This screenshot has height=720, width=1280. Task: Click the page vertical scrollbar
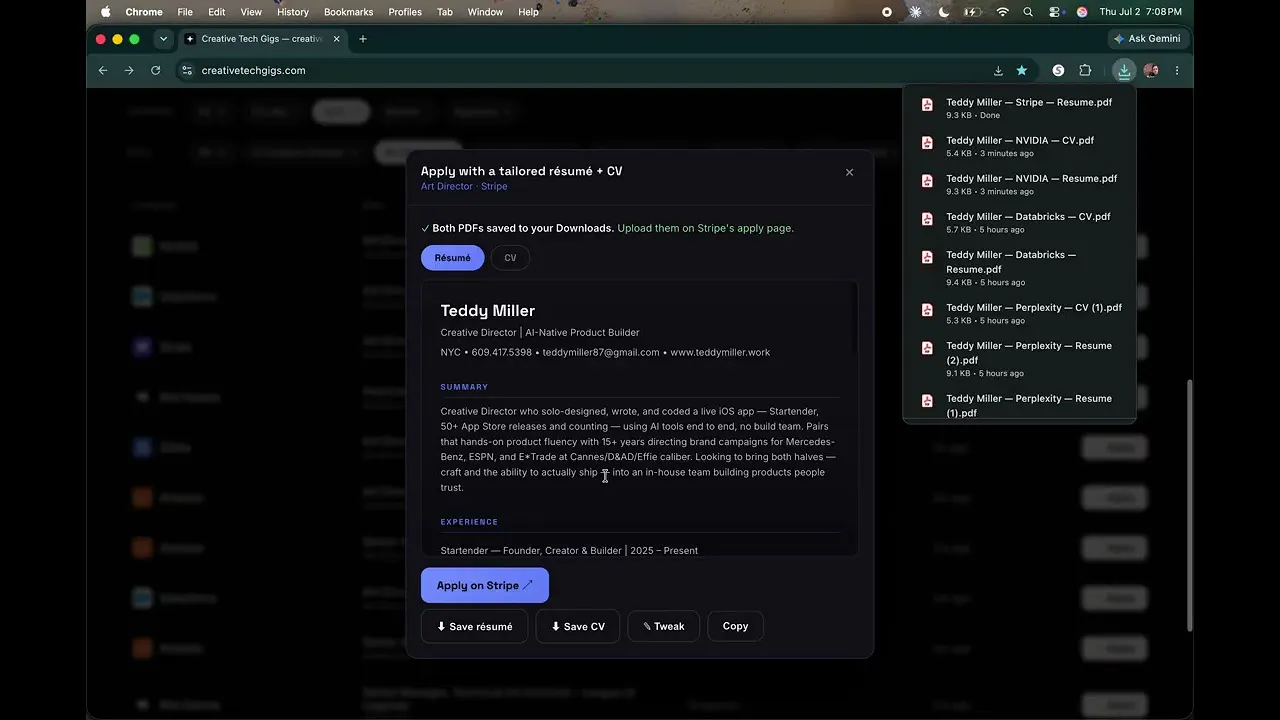point(1189,505)
